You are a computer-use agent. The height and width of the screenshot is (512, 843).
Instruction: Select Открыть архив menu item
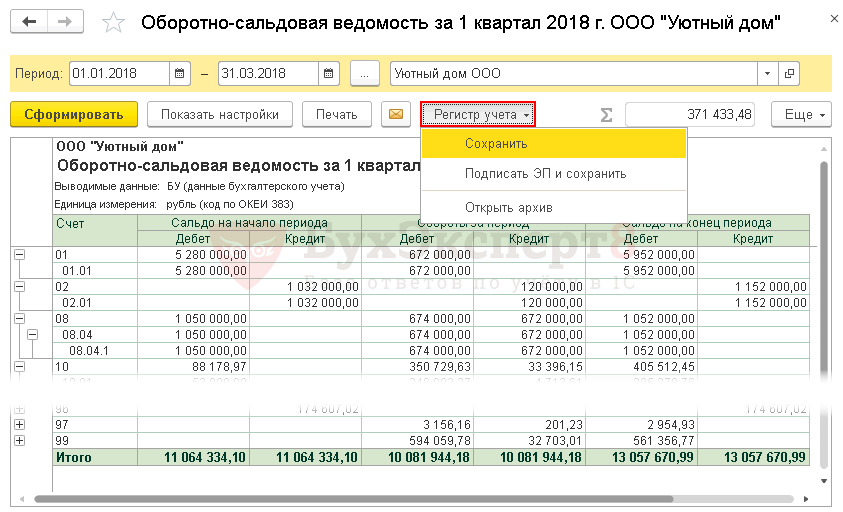click(509, 207)
